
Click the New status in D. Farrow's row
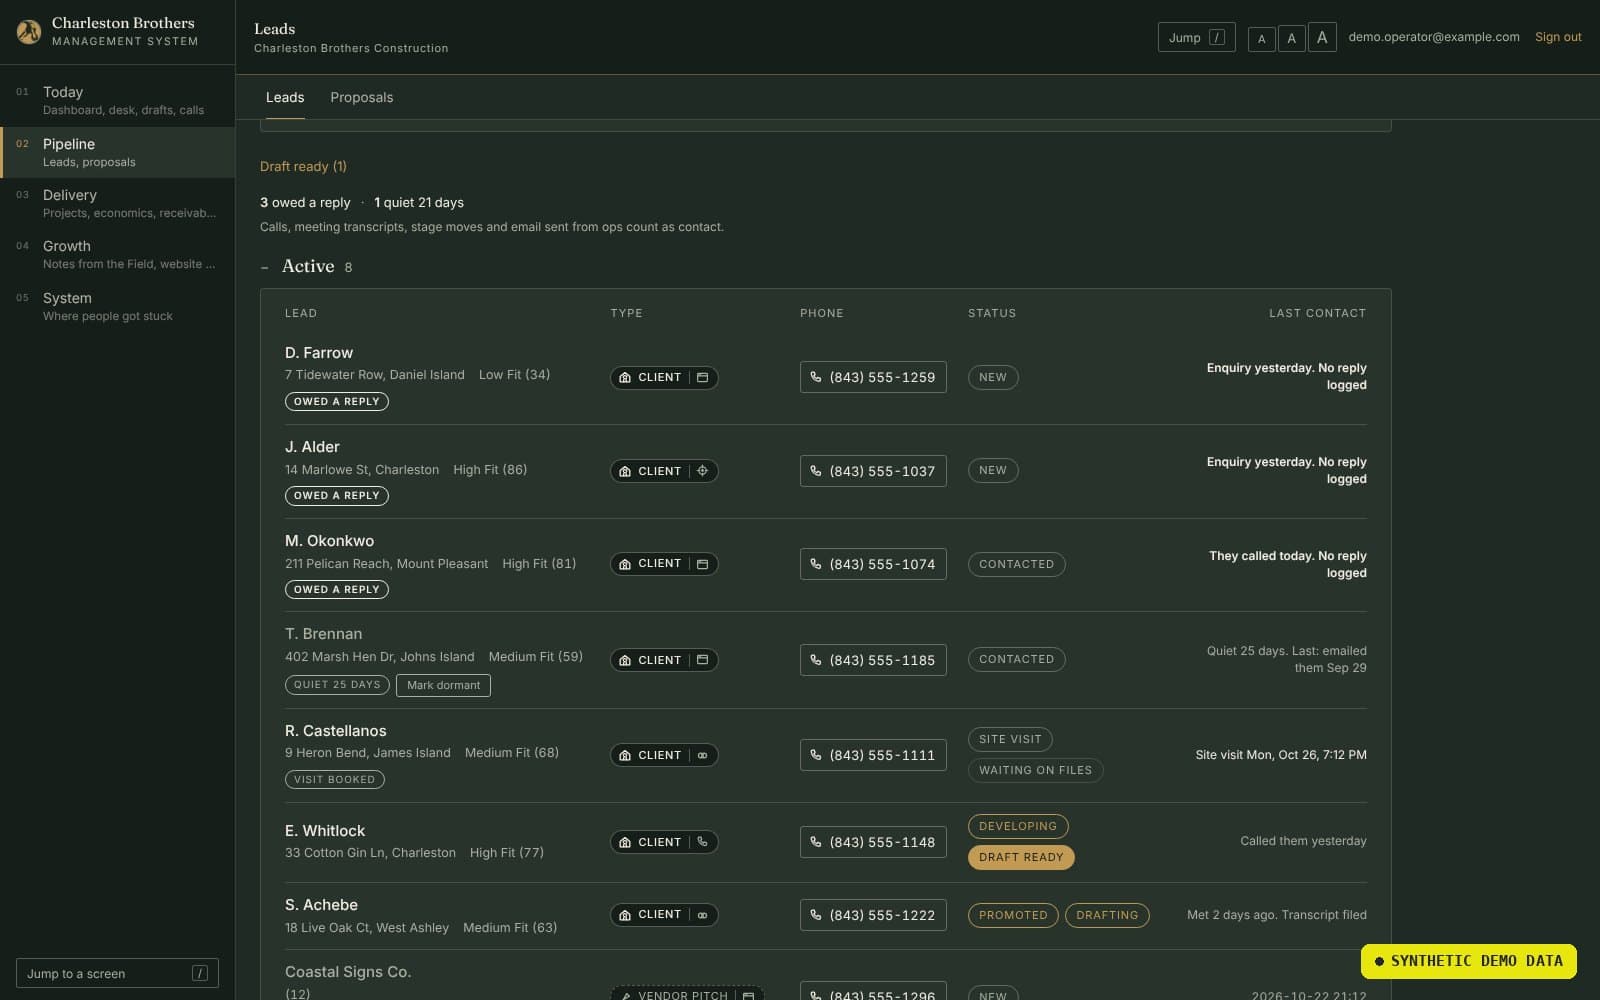[993, 377]
